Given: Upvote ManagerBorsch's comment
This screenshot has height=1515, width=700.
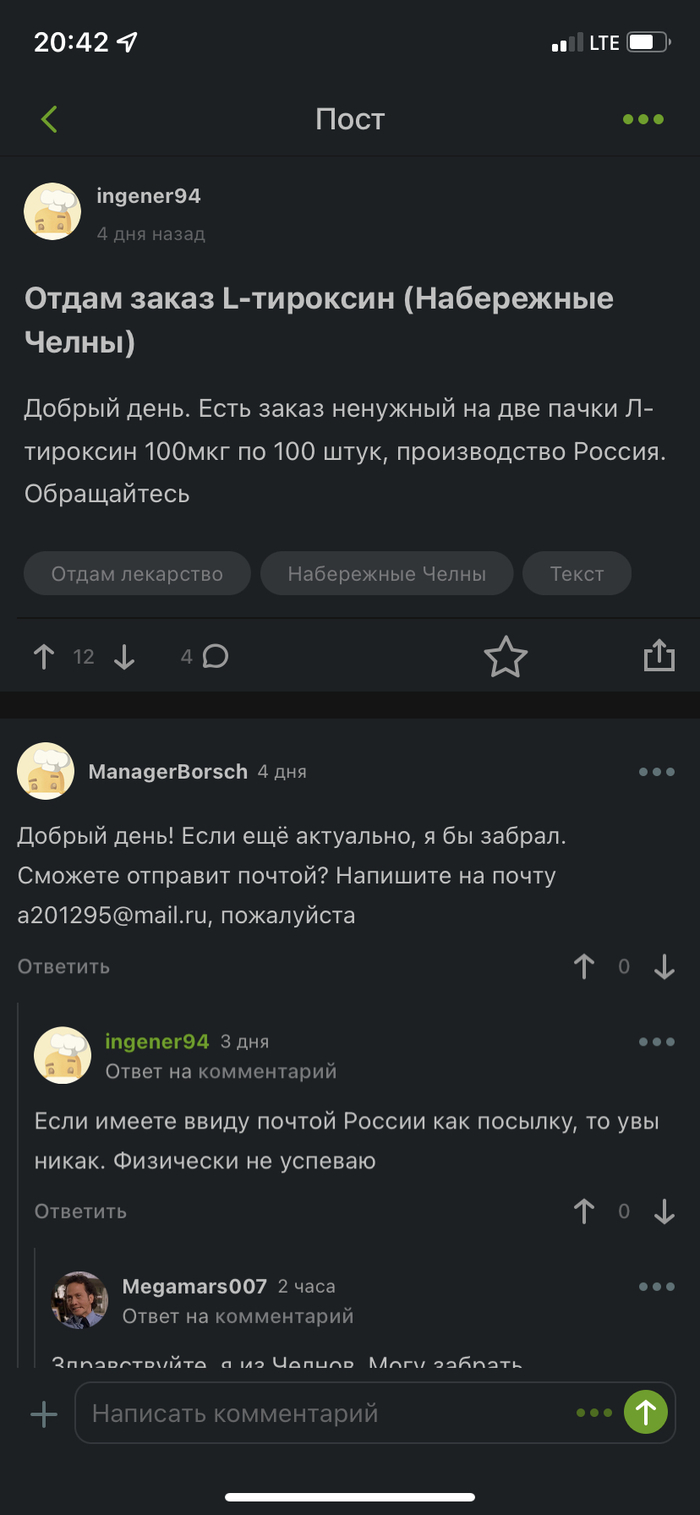Looking at the screenshot, I should point(584,967).
